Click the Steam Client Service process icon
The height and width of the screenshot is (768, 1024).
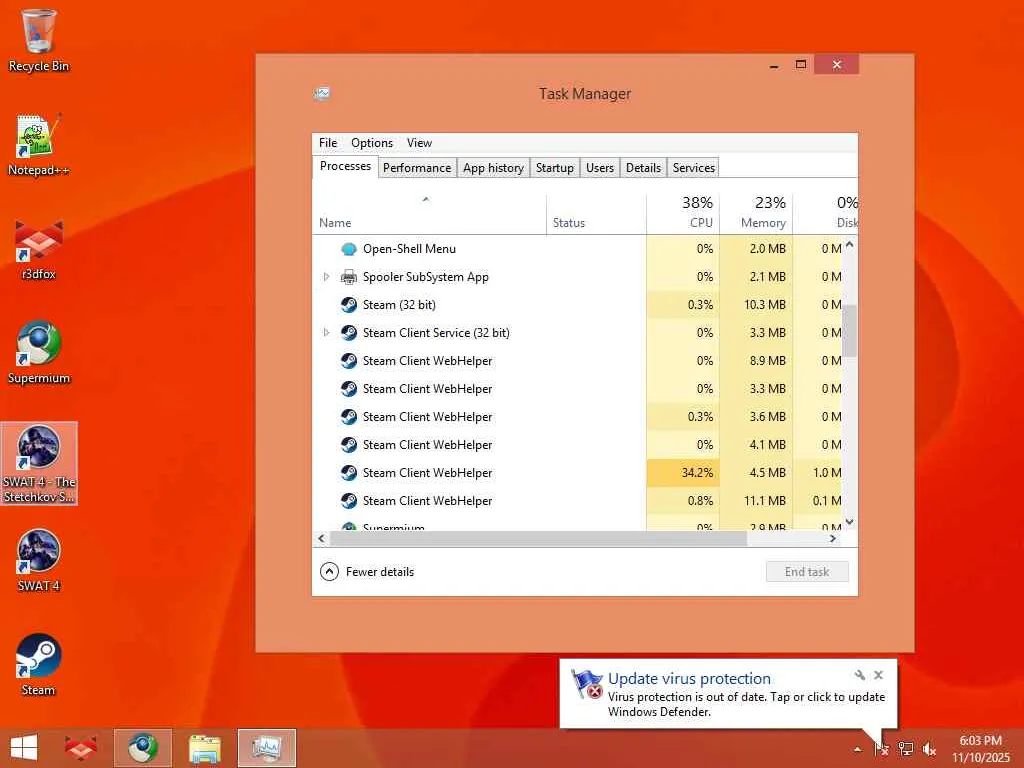(349, 333)
